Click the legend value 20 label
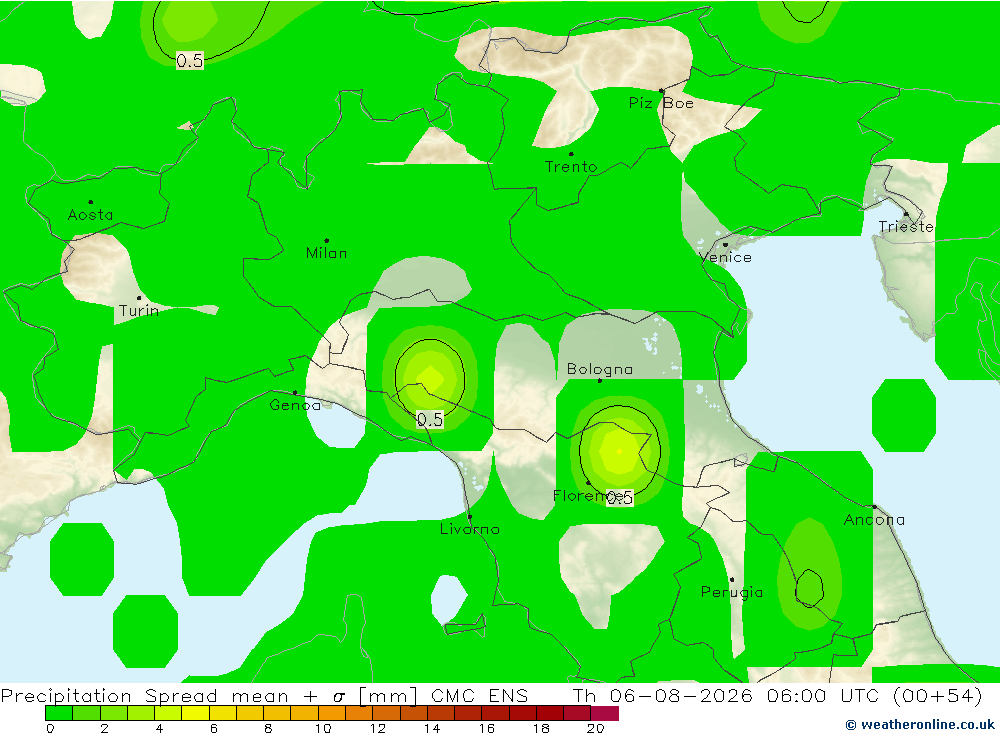1000x733 pixels. (x=595, y=727)
